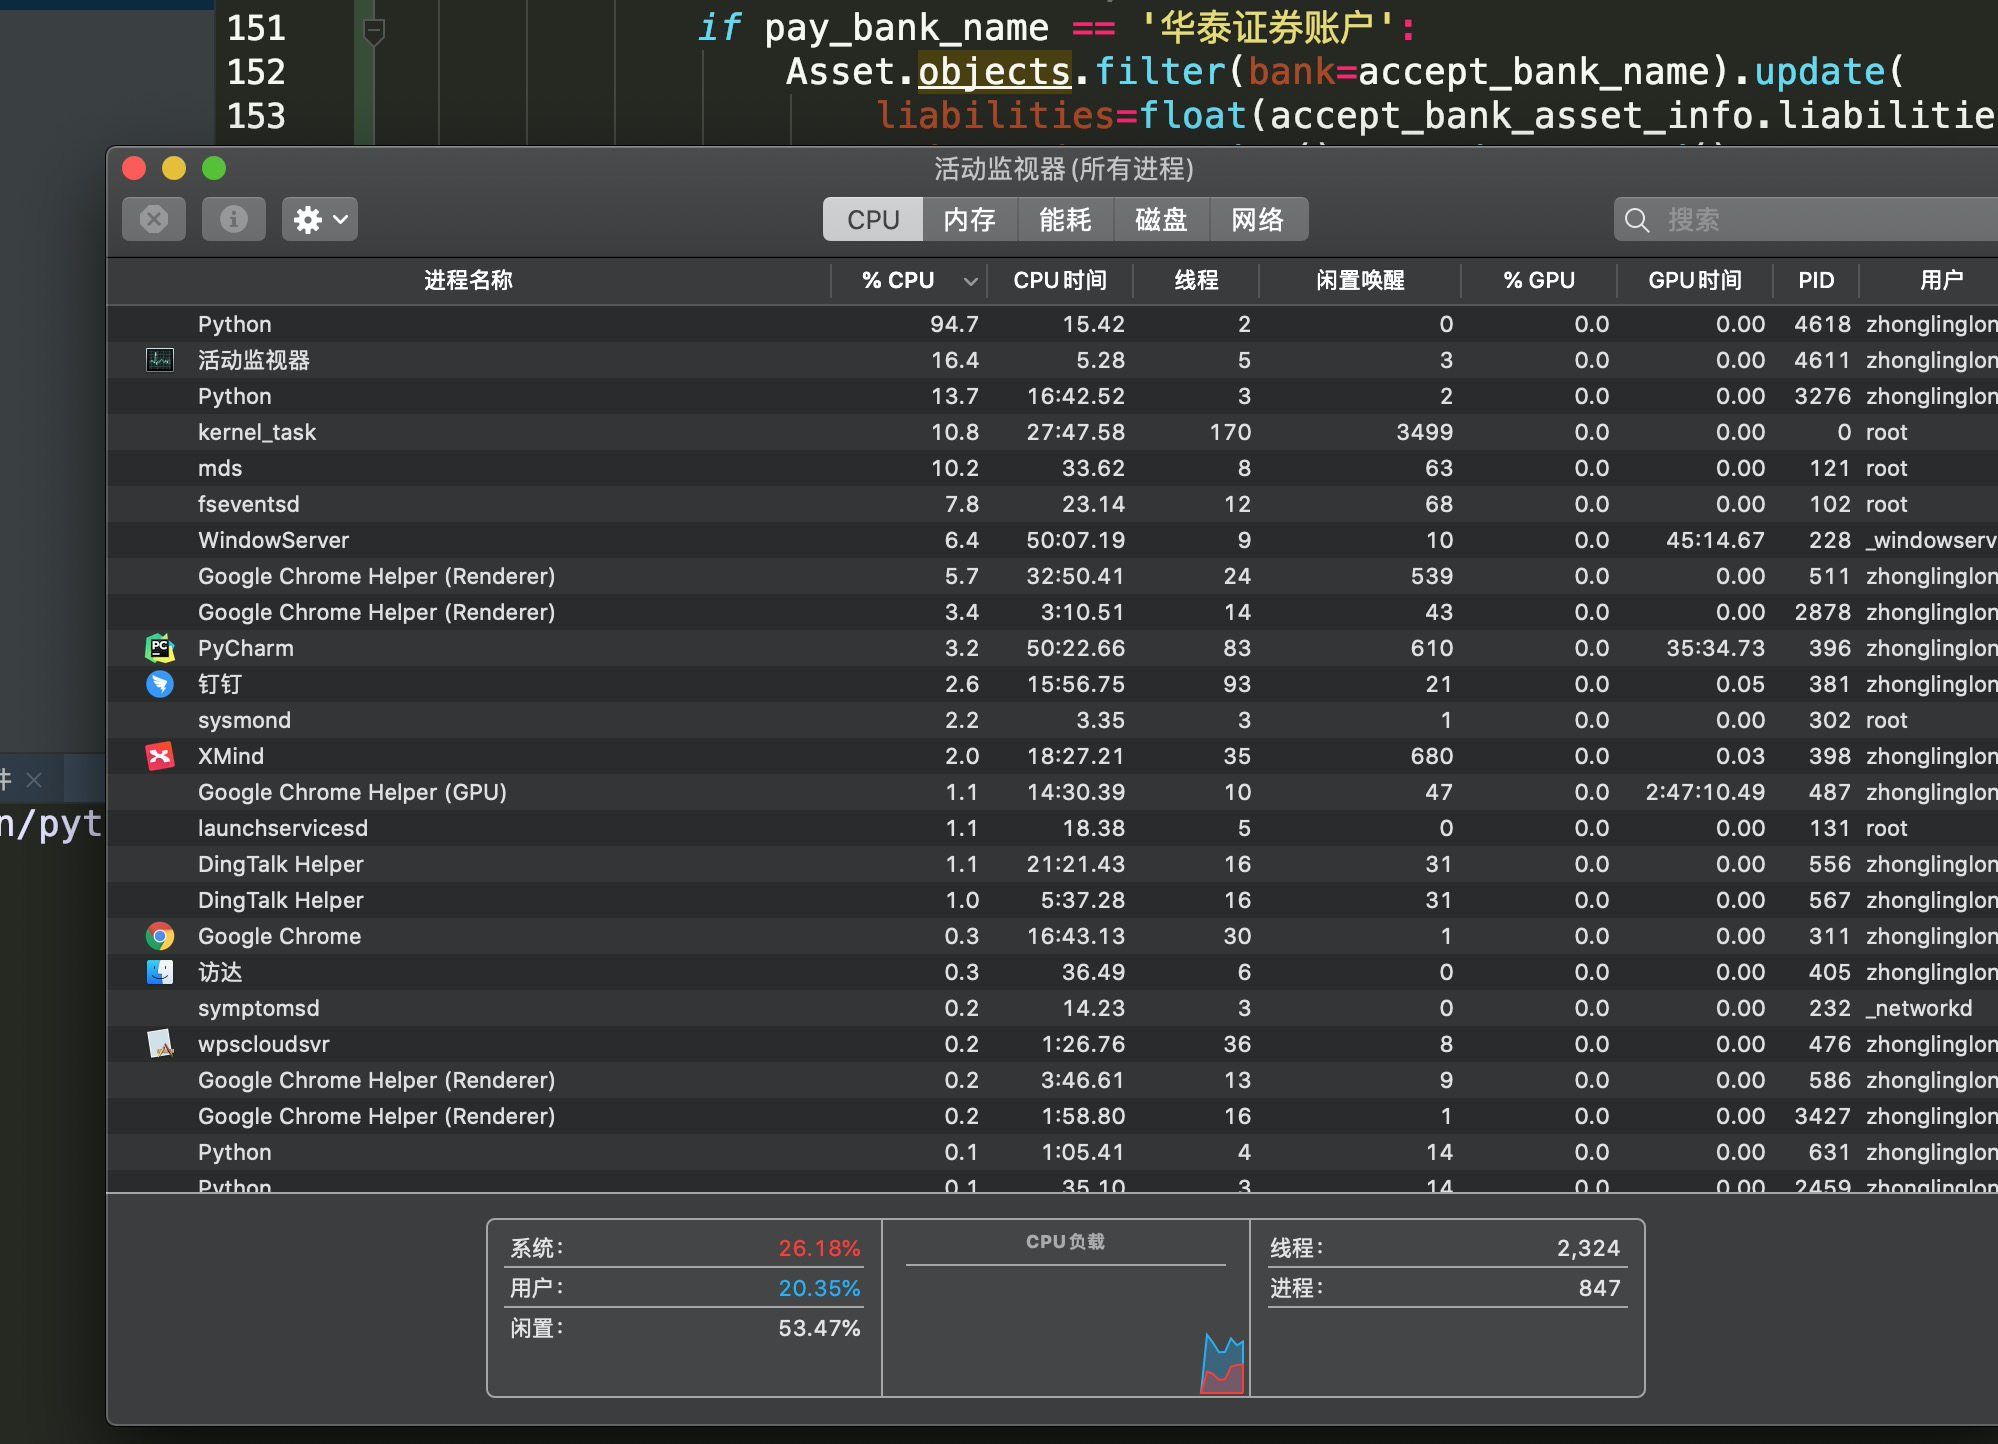Sort by GPU时间 column header
Screen dimensions: 1998x1444
[1695, 280]
